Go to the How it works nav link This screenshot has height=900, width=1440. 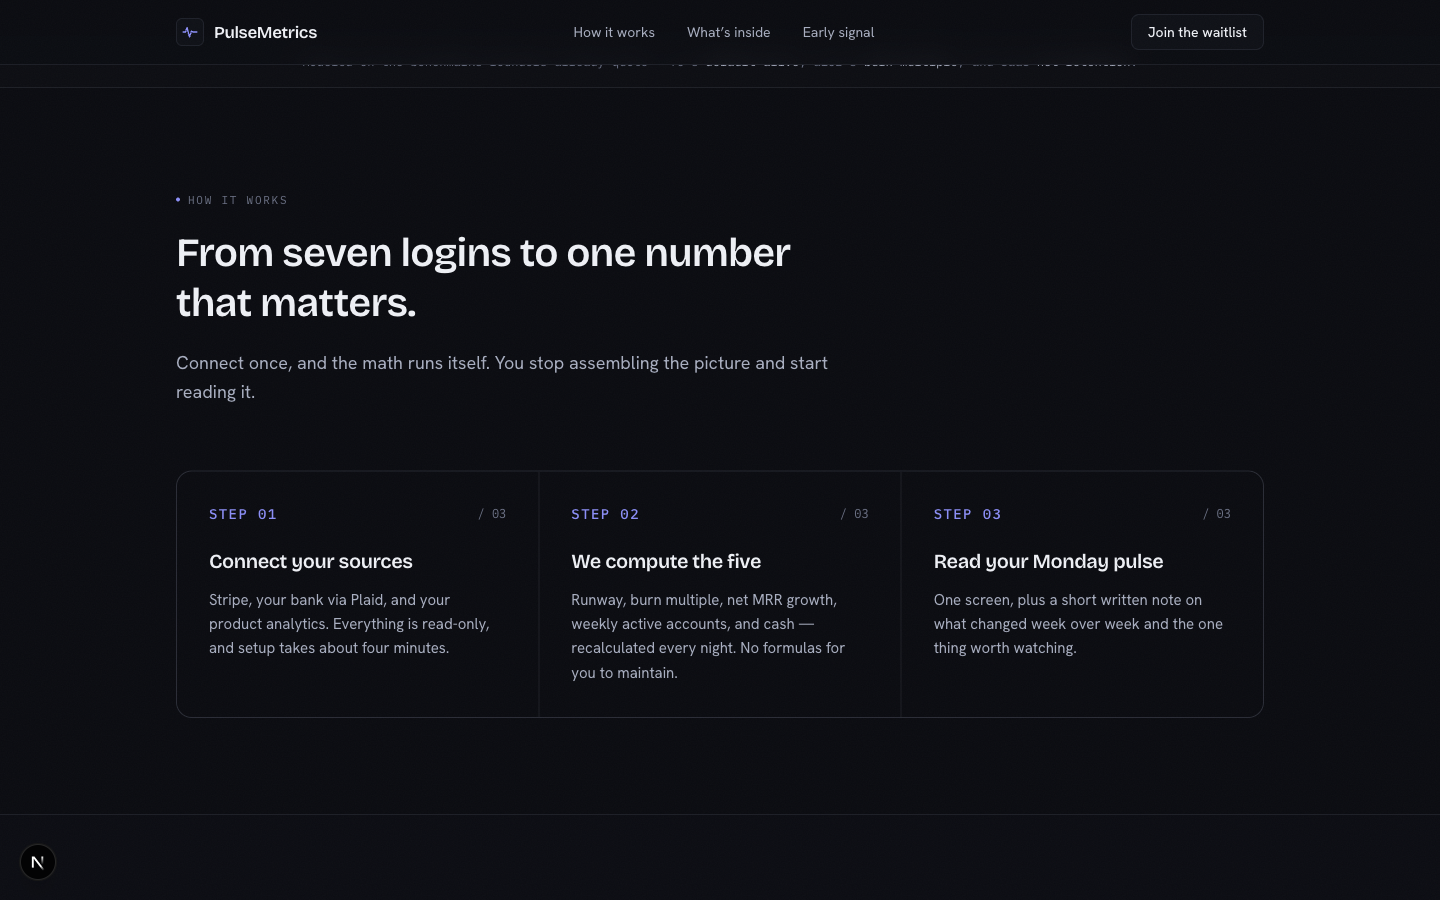[614, 32]
